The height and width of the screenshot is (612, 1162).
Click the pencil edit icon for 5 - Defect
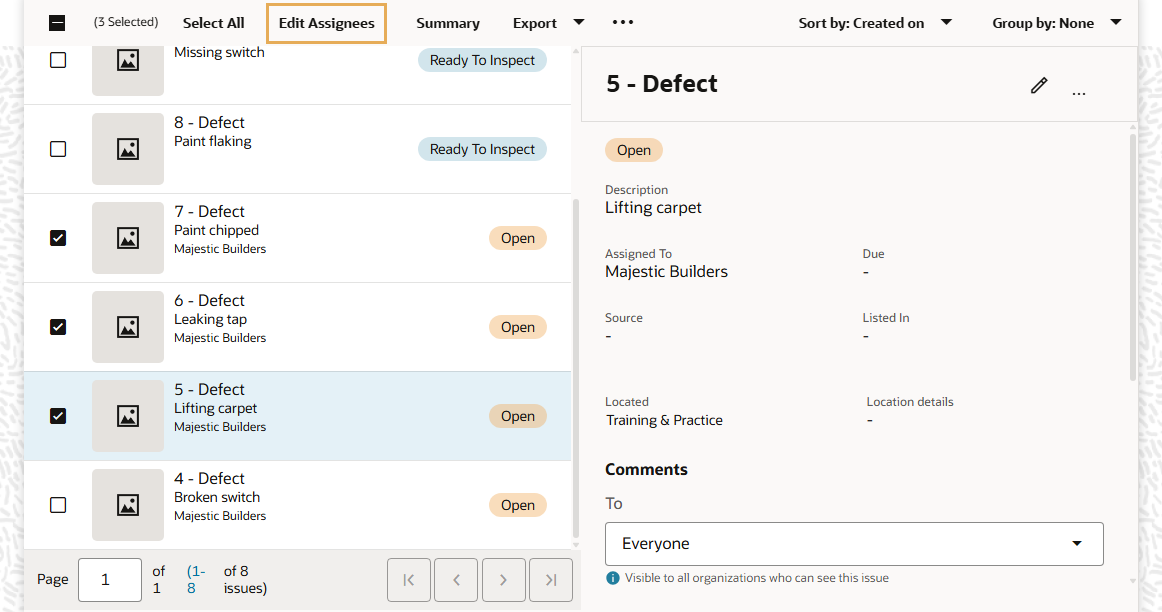pos(1039,86)
